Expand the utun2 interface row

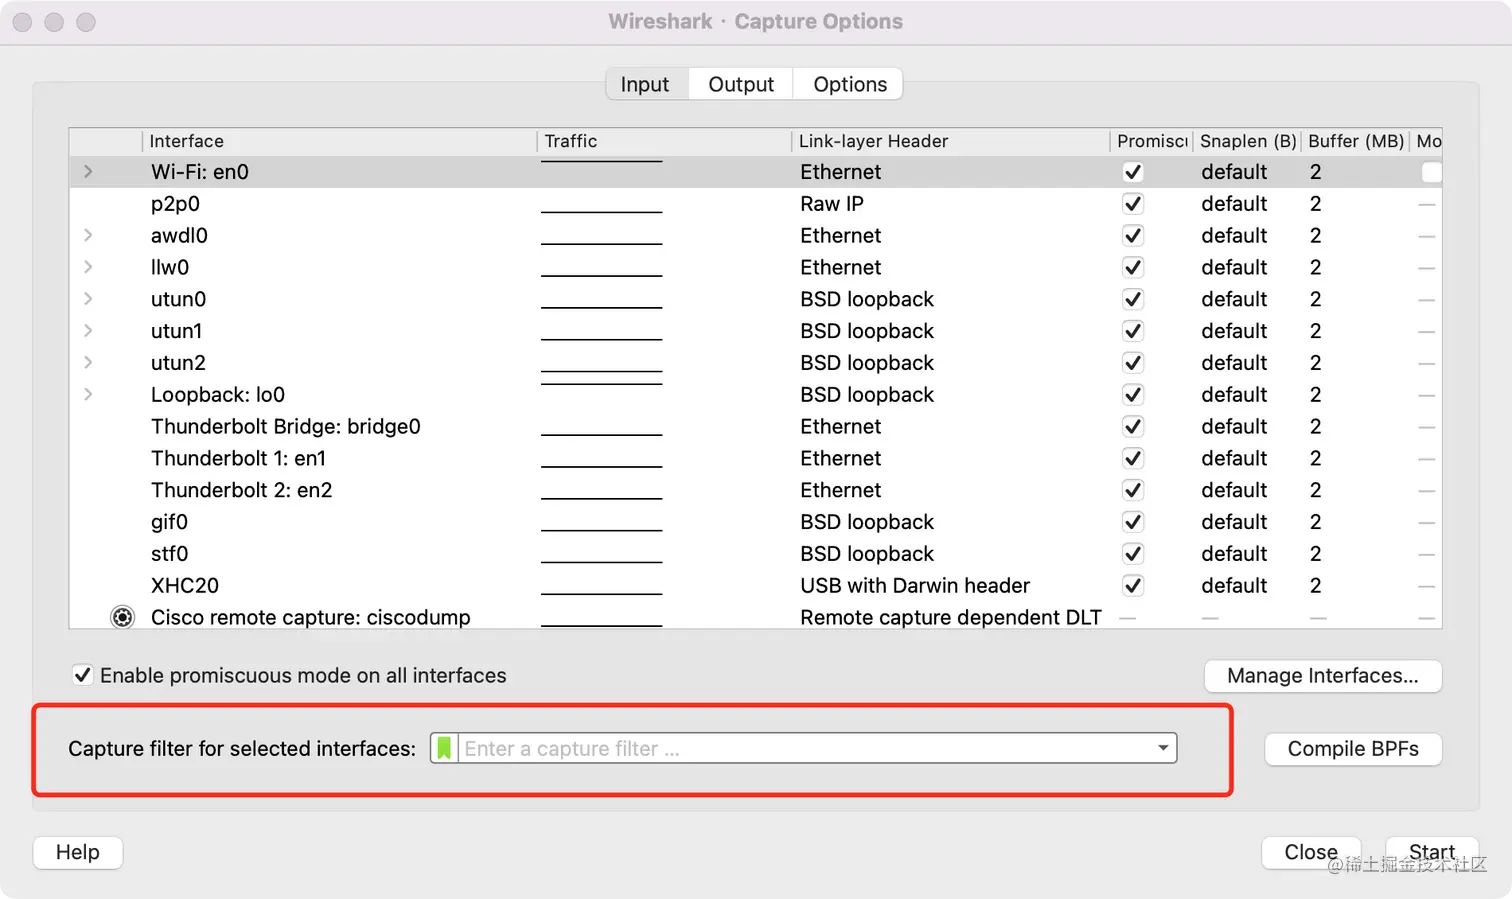pos(88,362)
